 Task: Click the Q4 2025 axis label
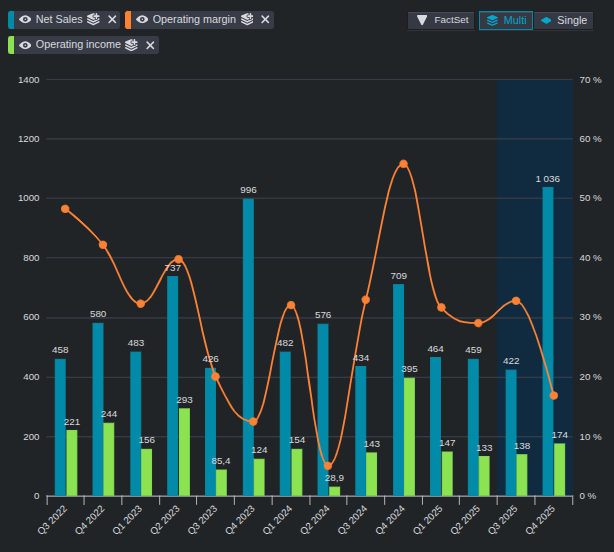pos(540,520)
